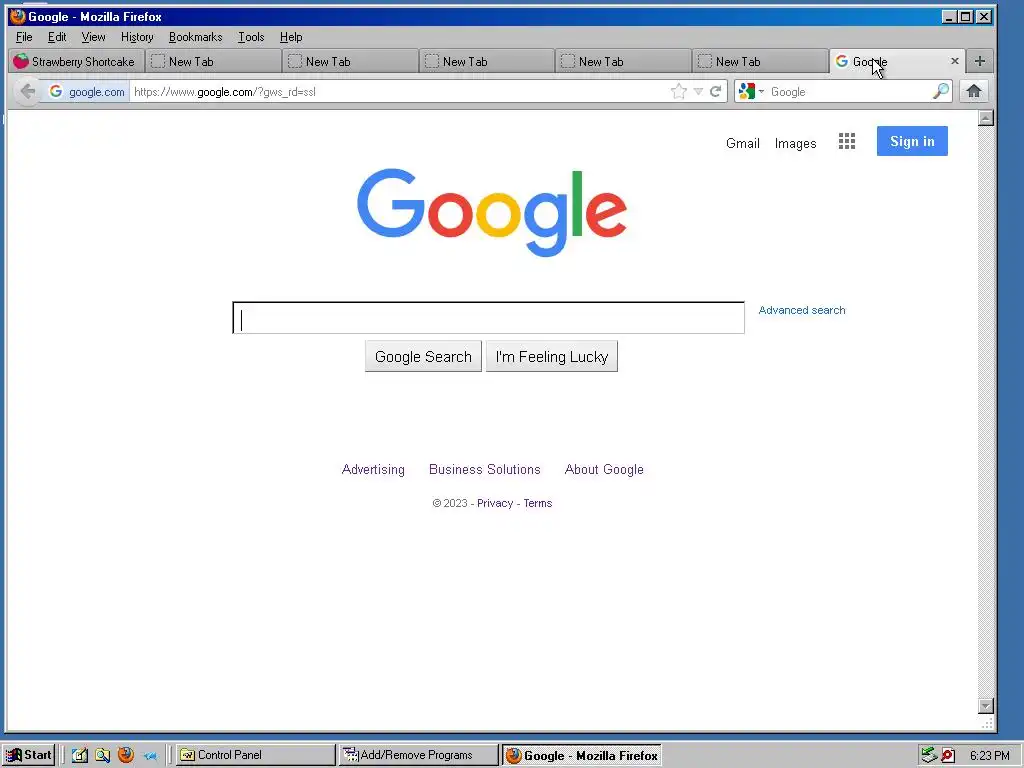Launch Firefox from the quick launch bar

pyautogui.click(x=125, y=755)
